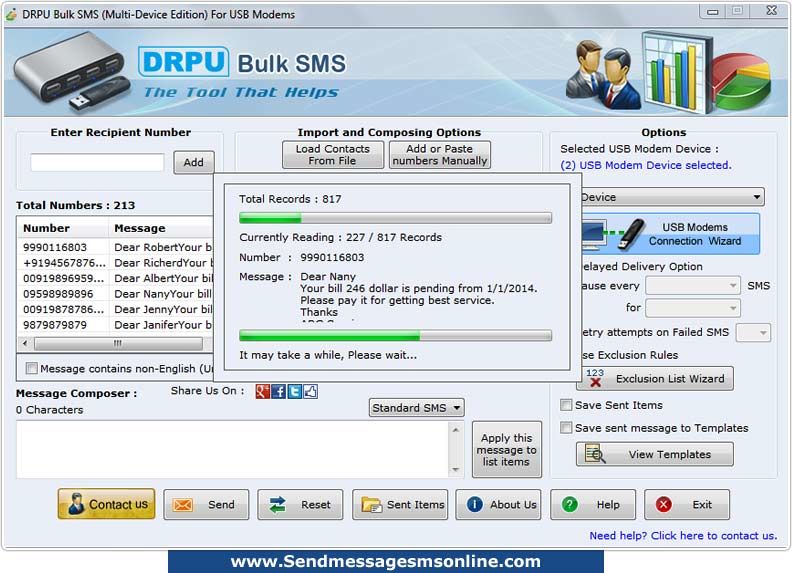Open the Sent Items folder

[x=400, y=504]
